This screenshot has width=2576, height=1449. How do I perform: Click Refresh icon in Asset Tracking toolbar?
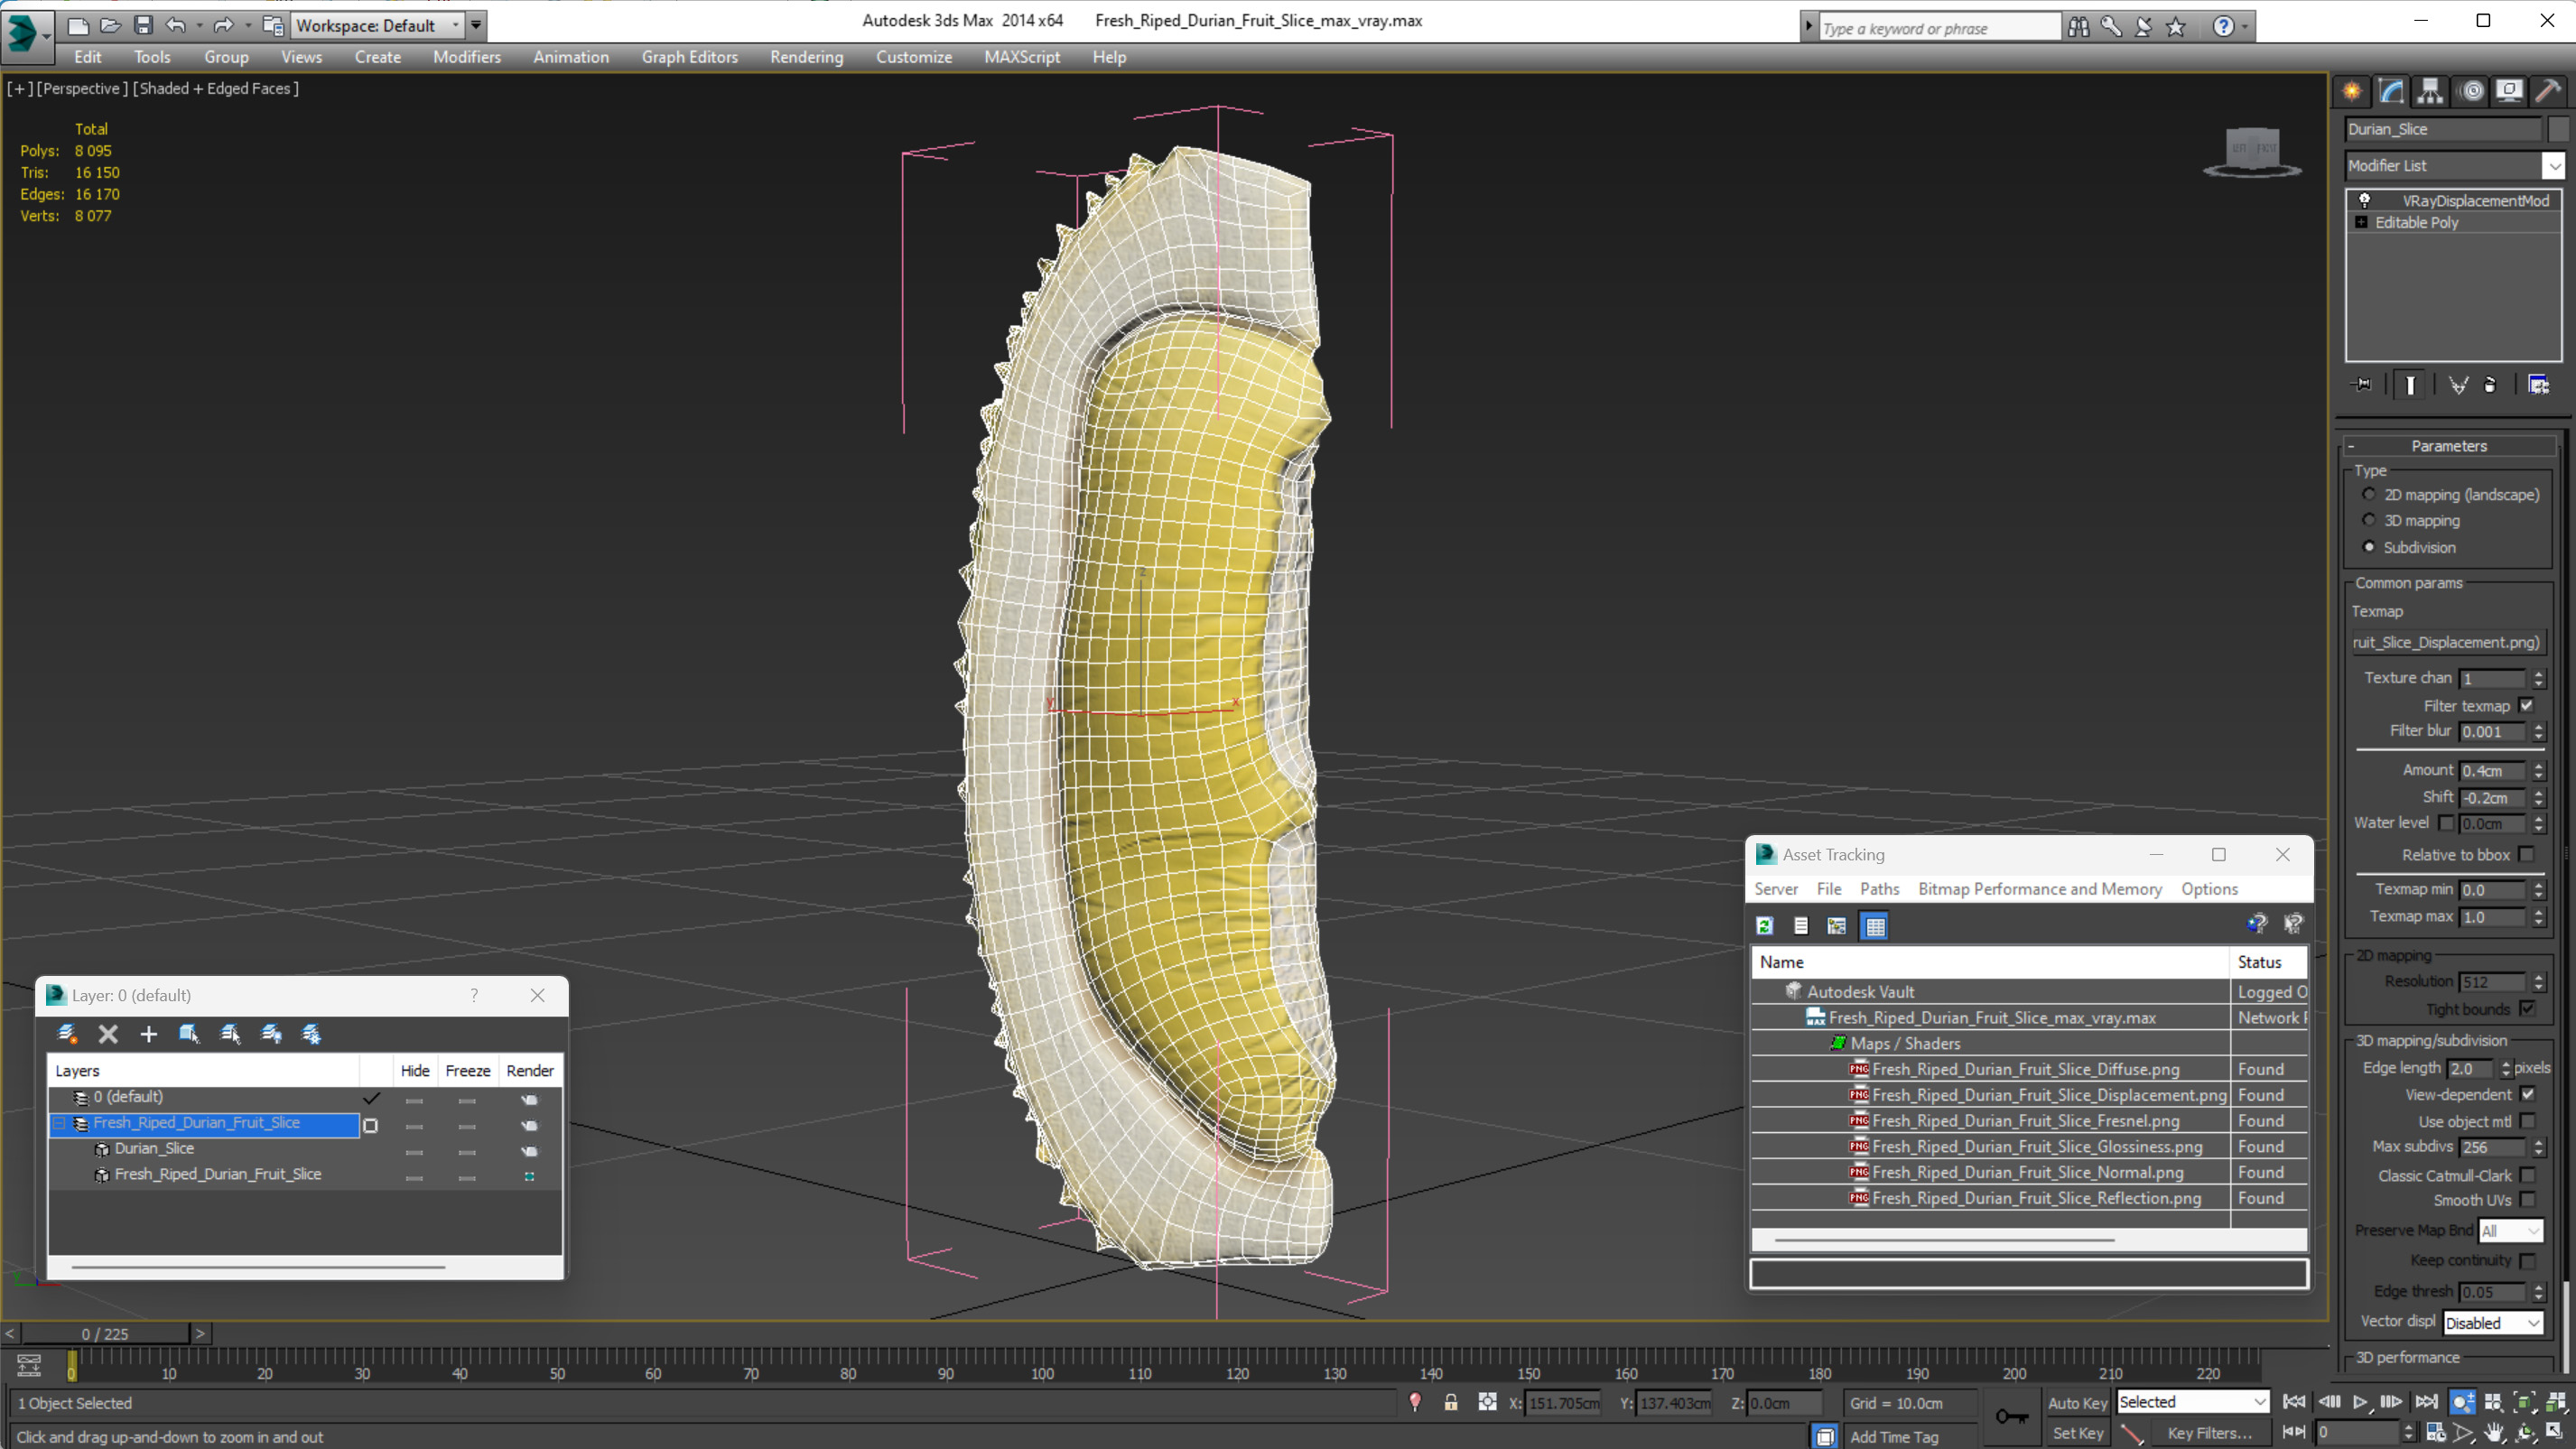point(1765,926)
